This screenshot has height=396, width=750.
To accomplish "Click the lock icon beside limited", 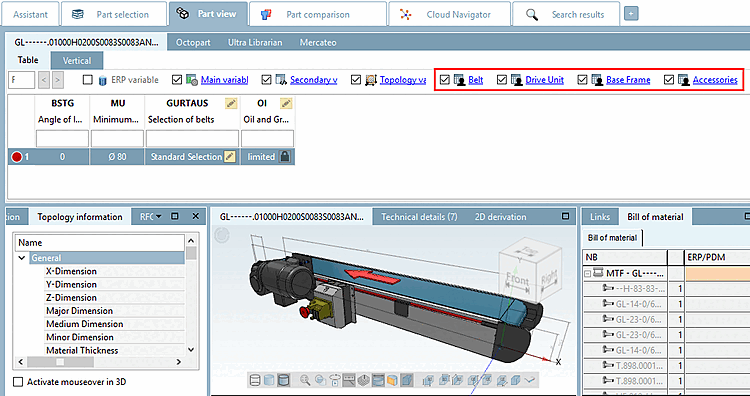I will tap(285, 156).
